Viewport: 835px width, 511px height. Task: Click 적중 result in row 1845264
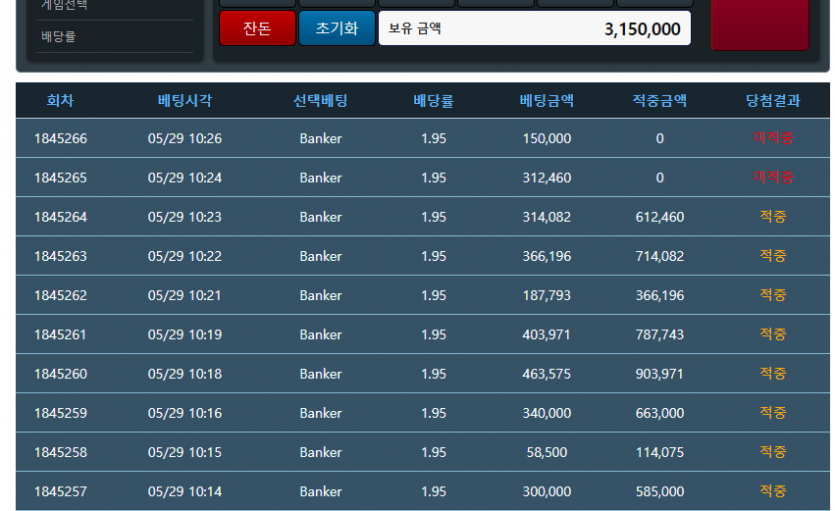click(773, 217)
